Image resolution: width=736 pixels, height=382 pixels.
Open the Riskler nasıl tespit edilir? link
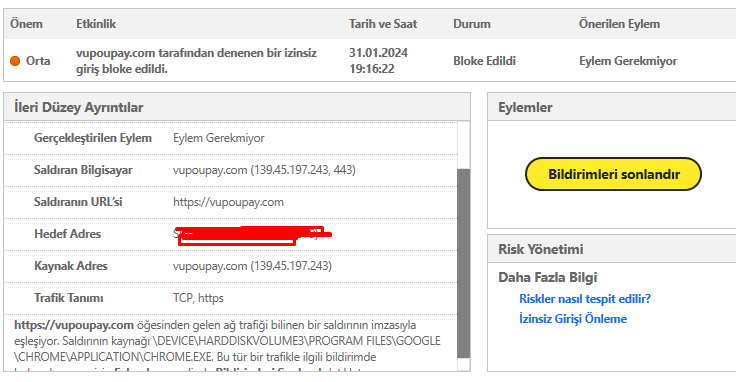tap(585, 299)
